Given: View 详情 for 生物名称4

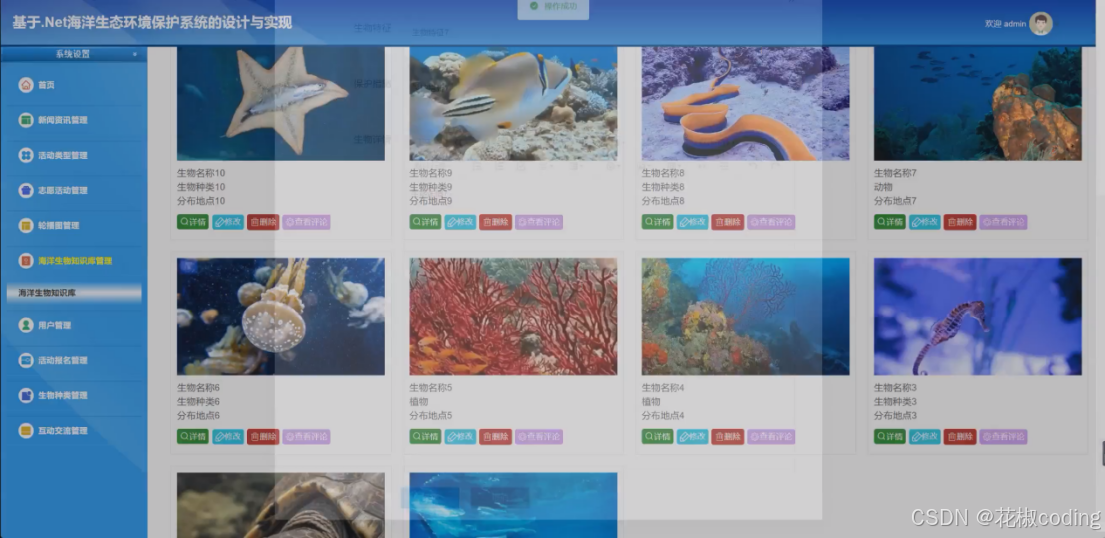Looking at the screenshot, I should coord(658,436).
